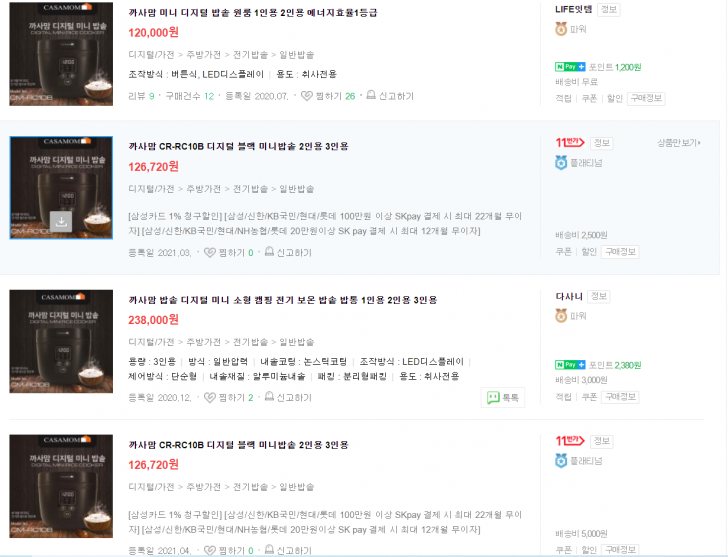
Task: Click report bell icon on 238,000원 listing
Action: click(269, 396)
